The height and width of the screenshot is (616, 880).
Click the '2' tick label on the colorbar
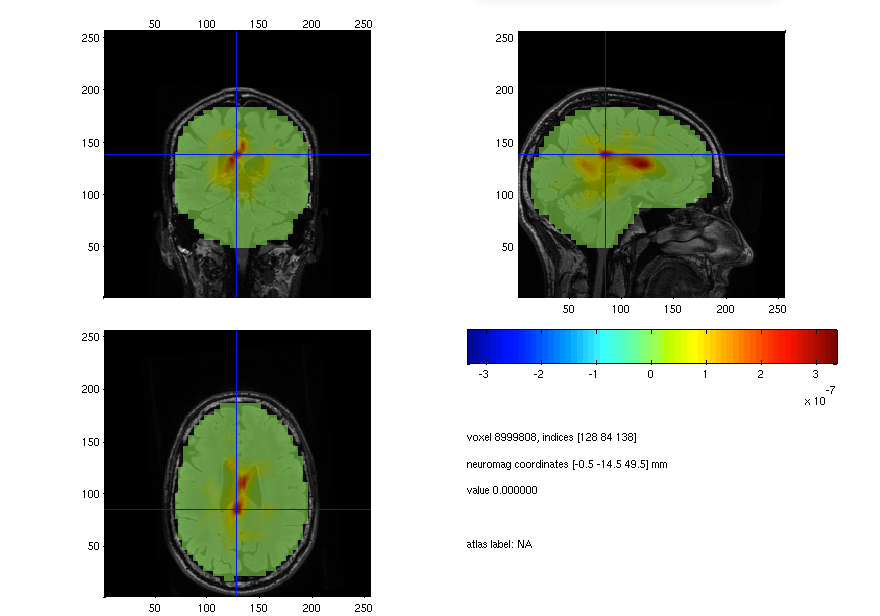pos(760,374)
